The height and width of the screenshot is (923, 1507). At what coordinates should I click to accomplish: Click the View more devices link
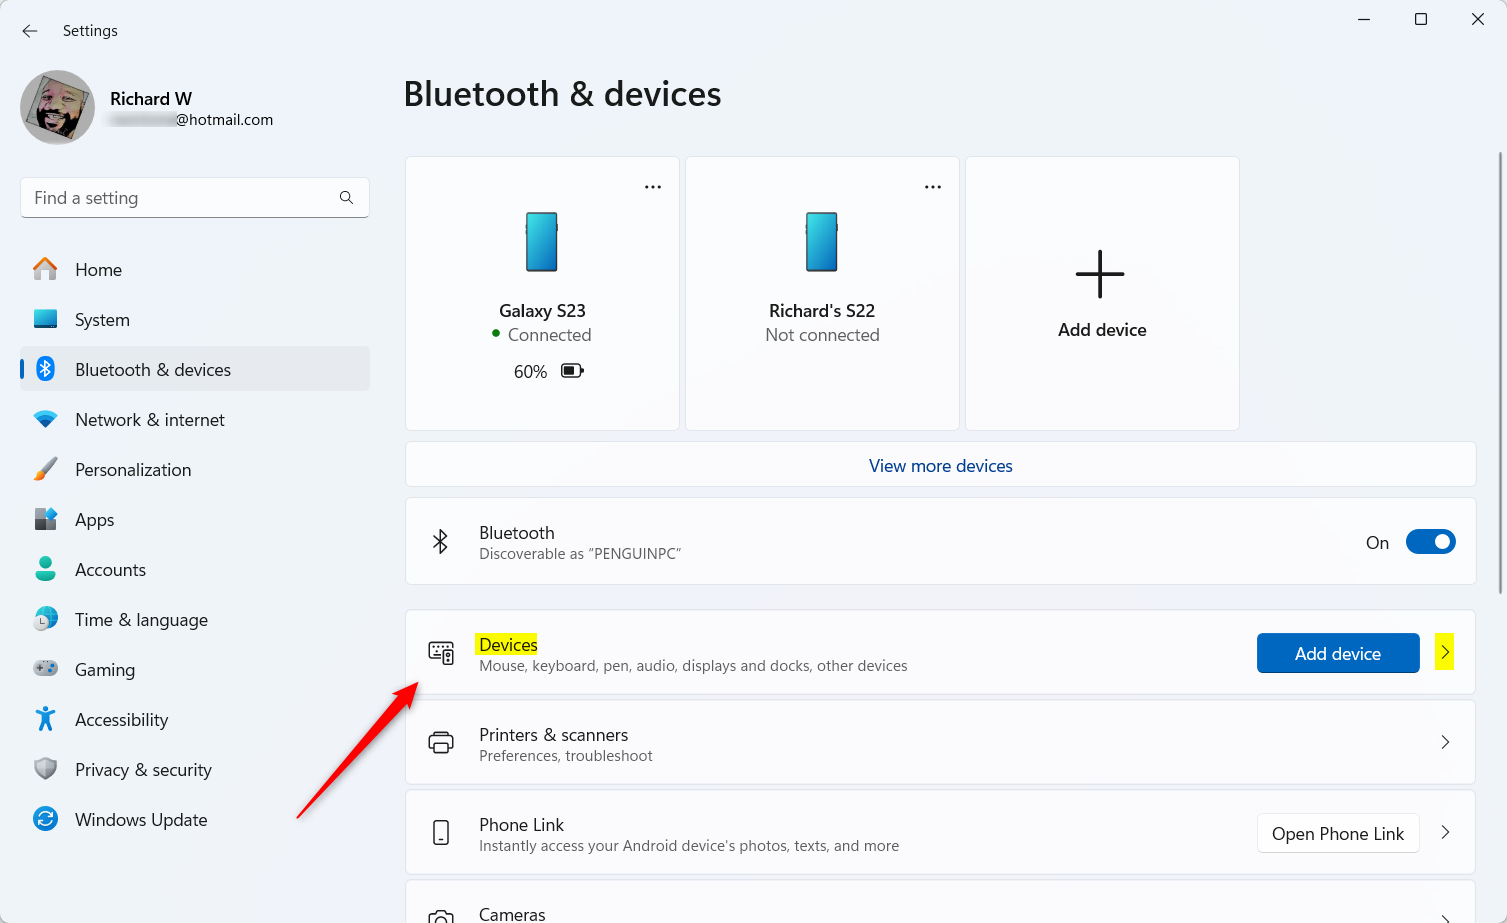[940, 465]
